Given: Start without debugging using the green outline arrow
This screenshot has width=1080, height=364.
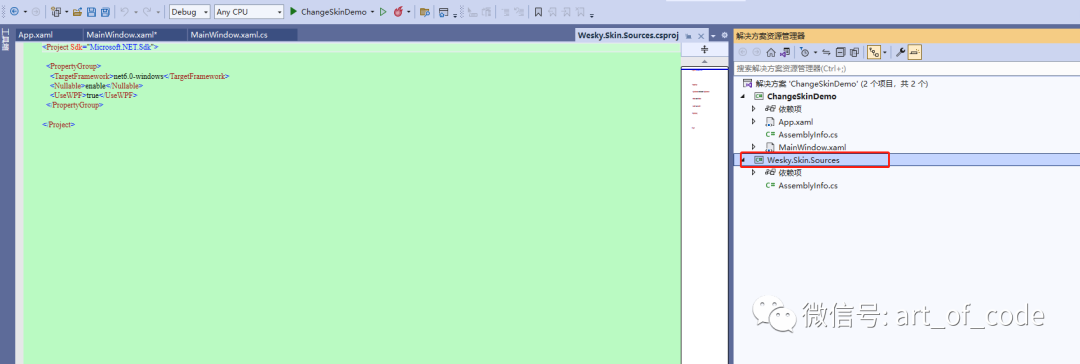Looking at the screenshot, I should [384, 12].
